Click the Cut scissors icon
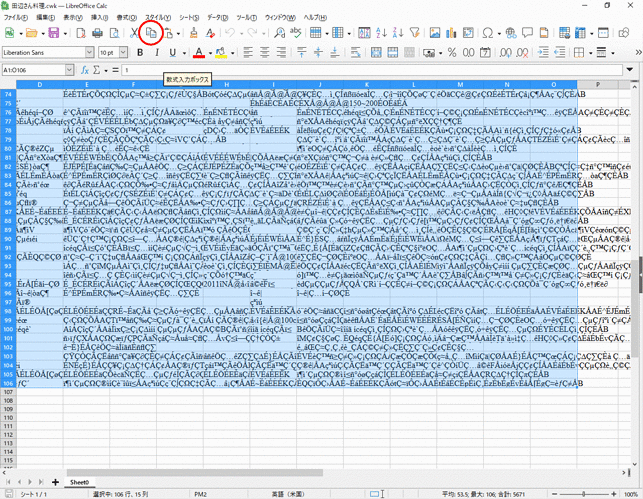 (133, 33)
